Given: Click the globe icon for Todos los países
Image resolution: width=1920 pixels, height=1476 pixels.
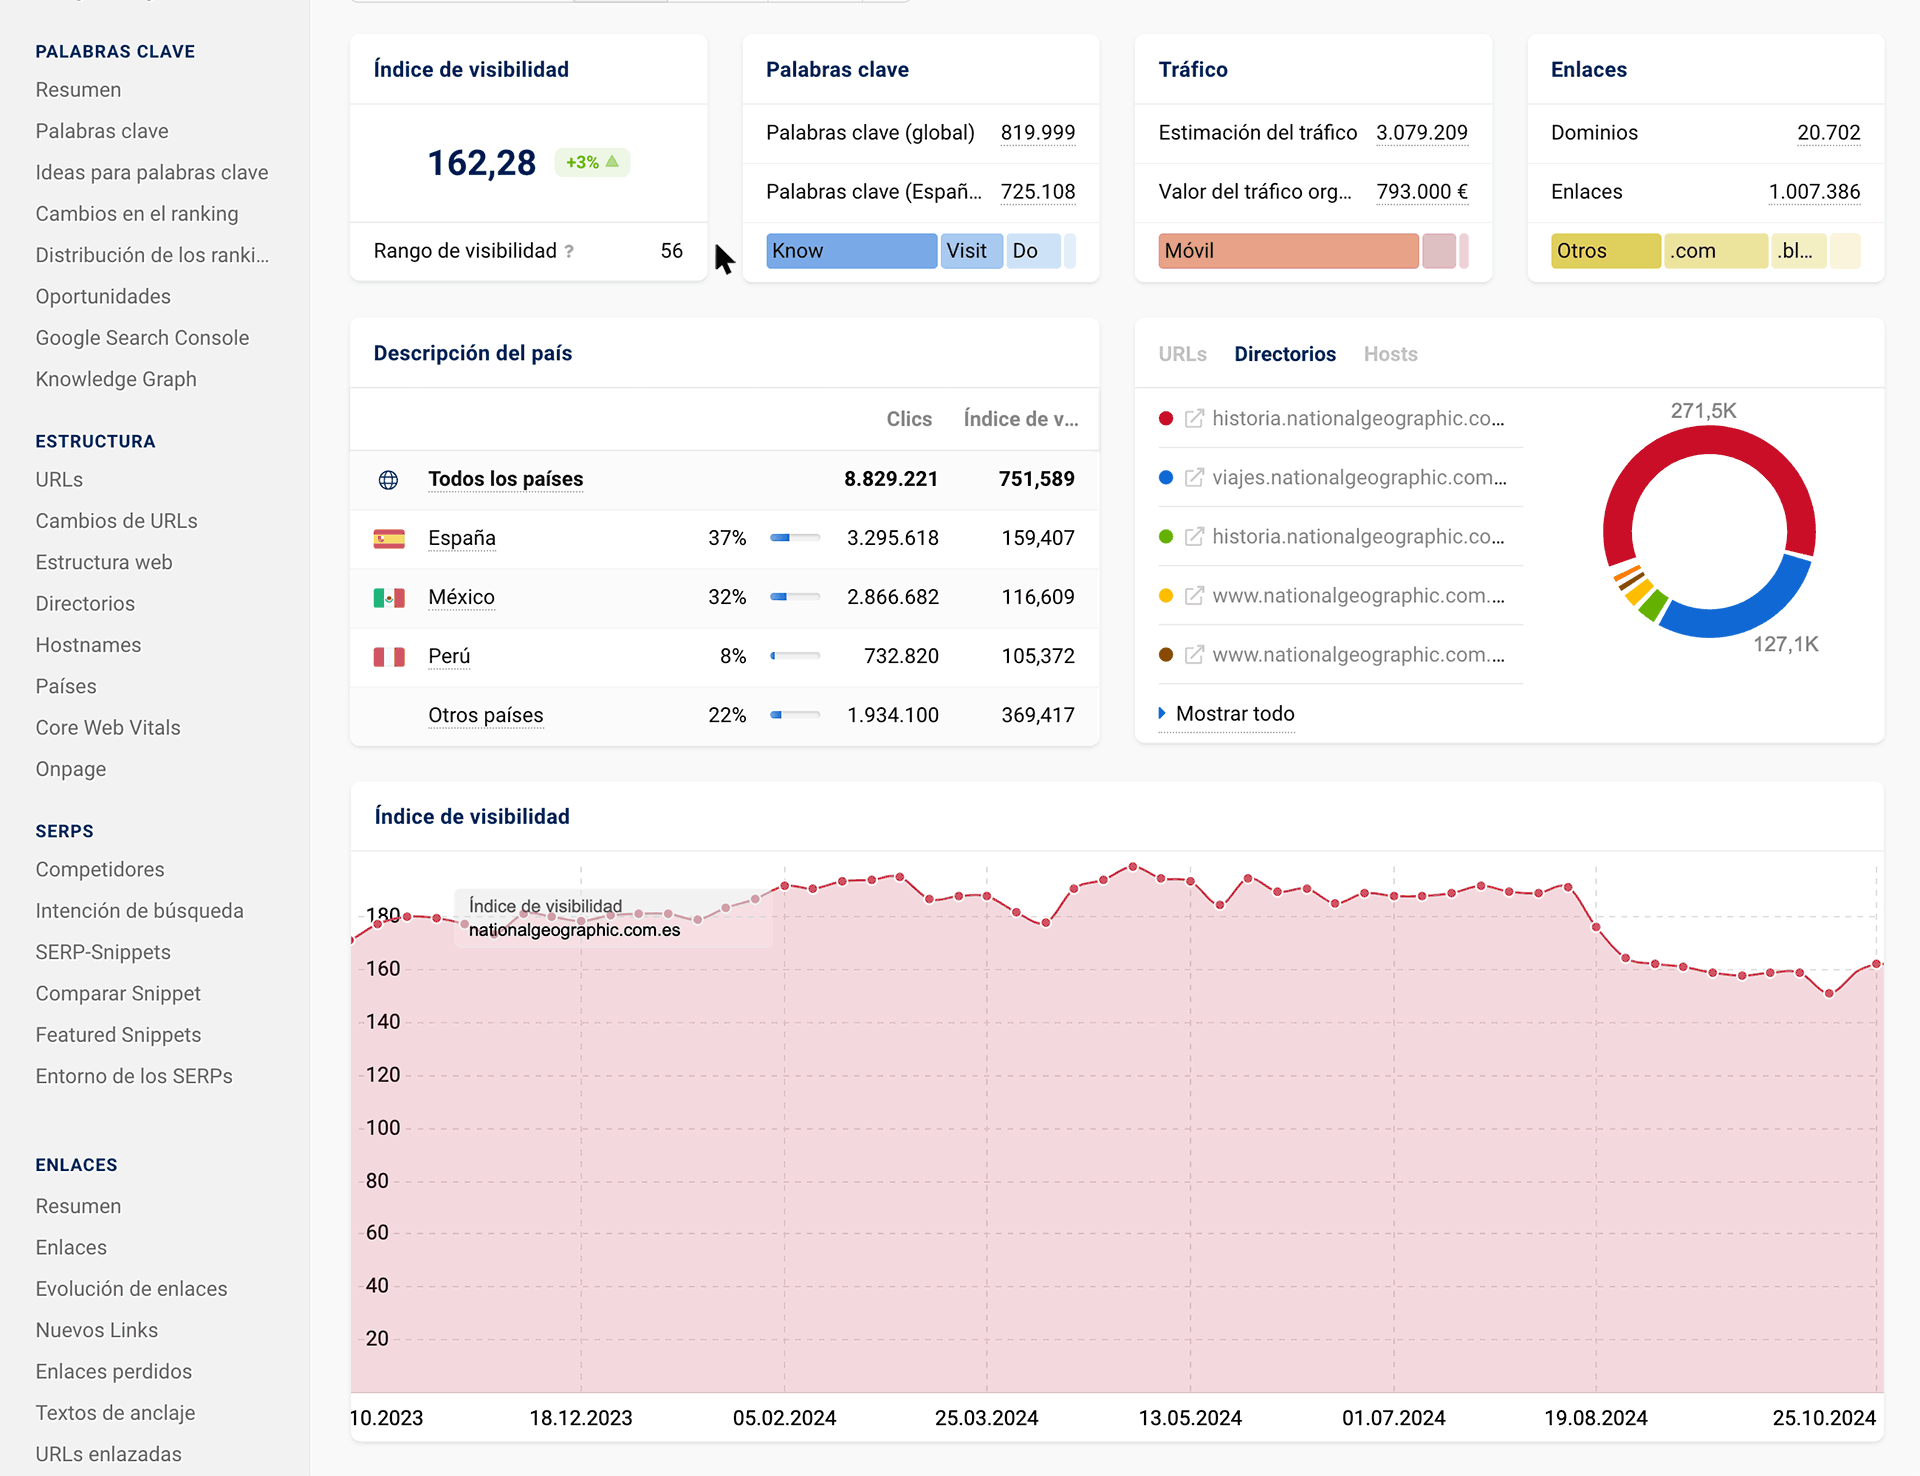Looking at the screenshot, I should pos(388,480).
